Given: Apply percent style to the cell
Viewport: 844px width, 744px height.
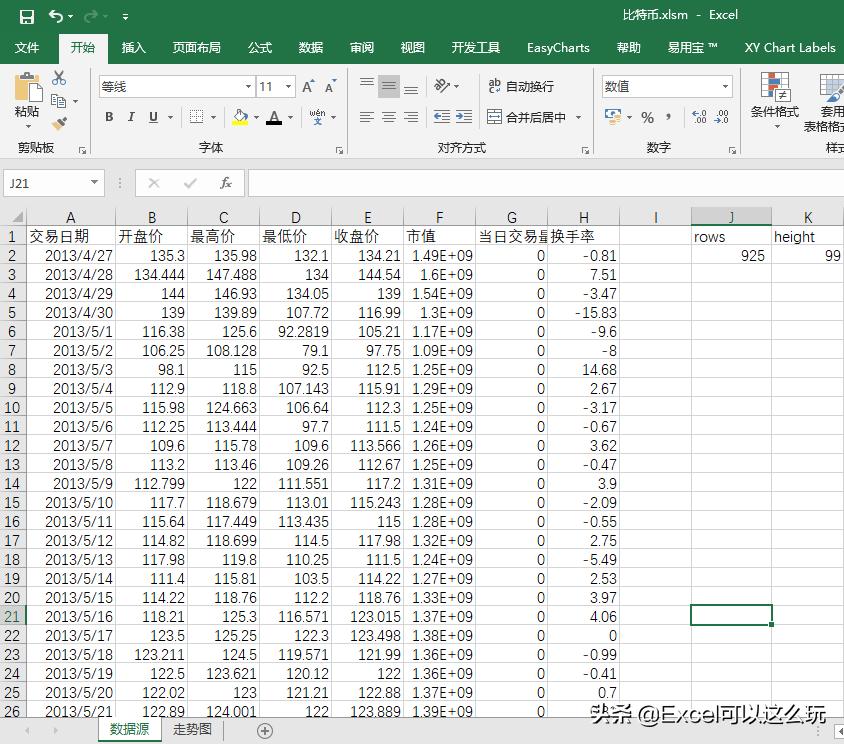Looking at the screenshot, I should 647,117.
